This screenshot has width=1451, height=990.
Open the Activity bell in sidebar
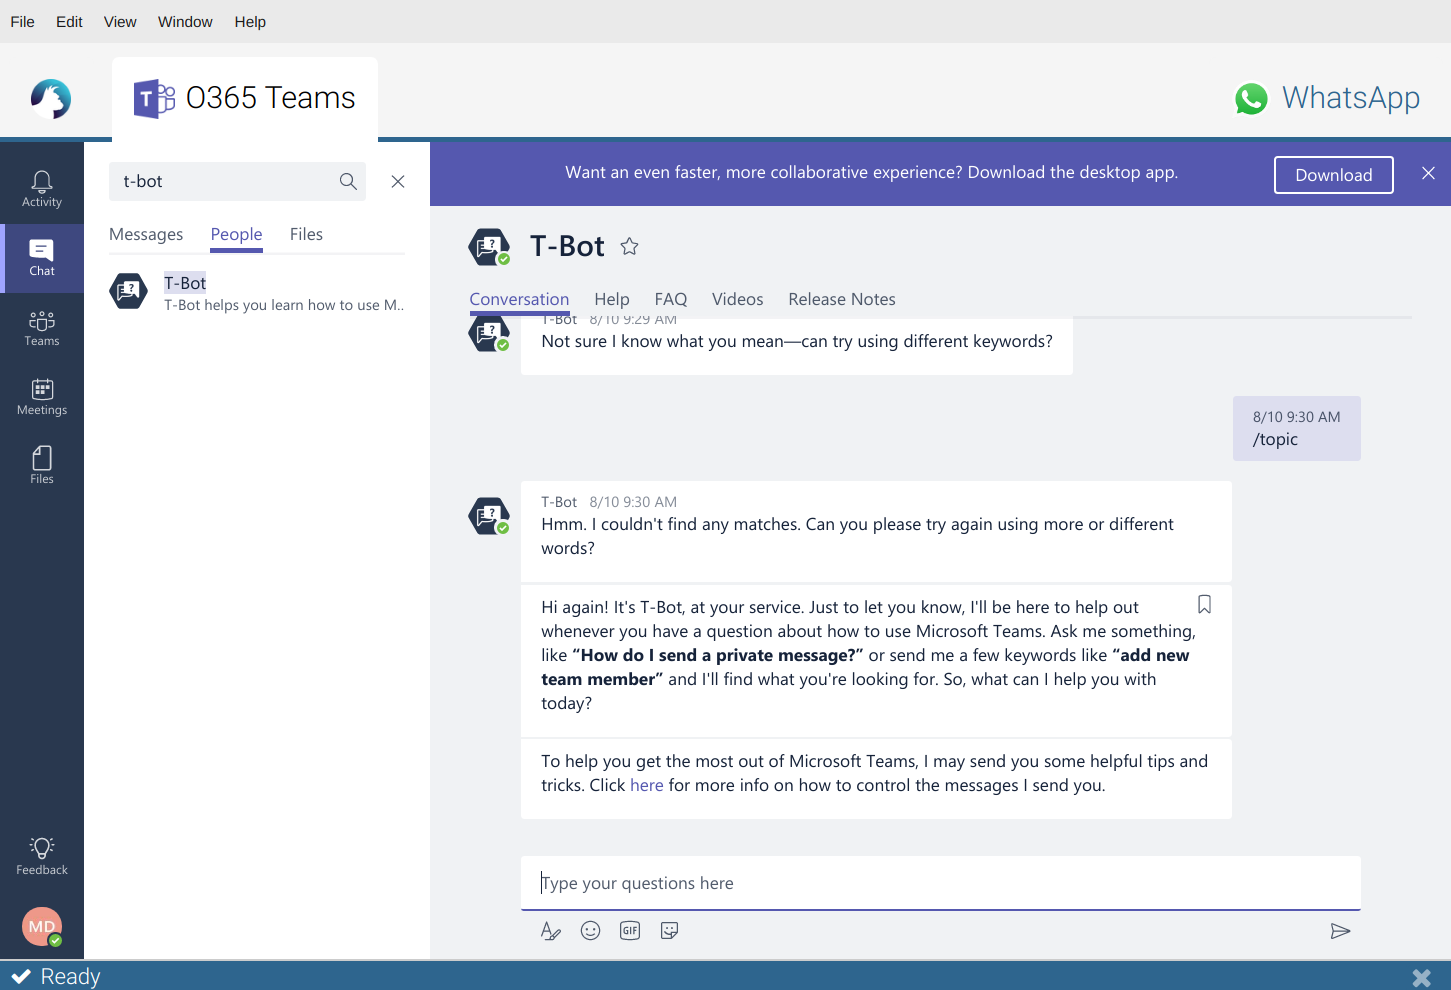42,188
